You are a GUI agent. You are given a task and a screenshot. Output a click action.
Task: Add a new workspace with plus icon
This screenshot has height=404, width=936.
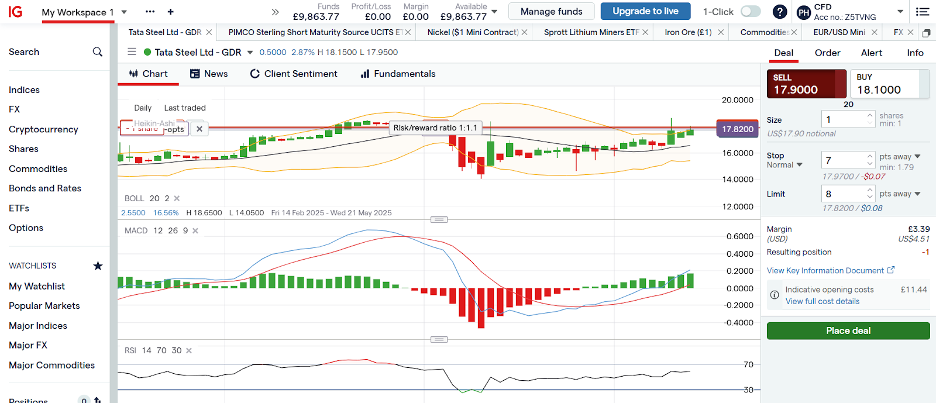tap(171, 11)
